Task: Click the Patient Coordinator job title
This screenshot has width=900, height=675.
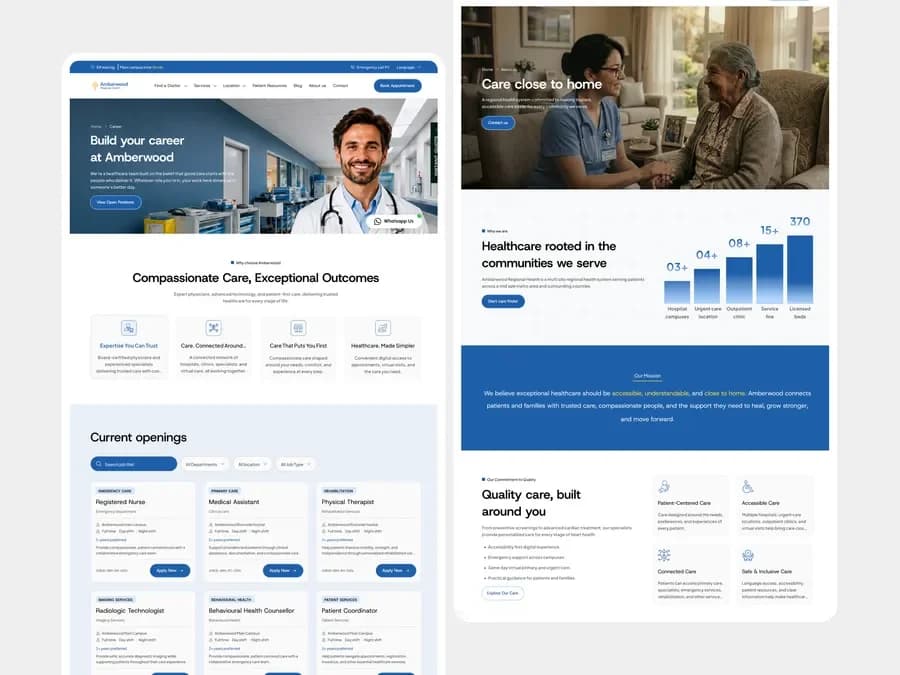Action: [x=349, y=611]
